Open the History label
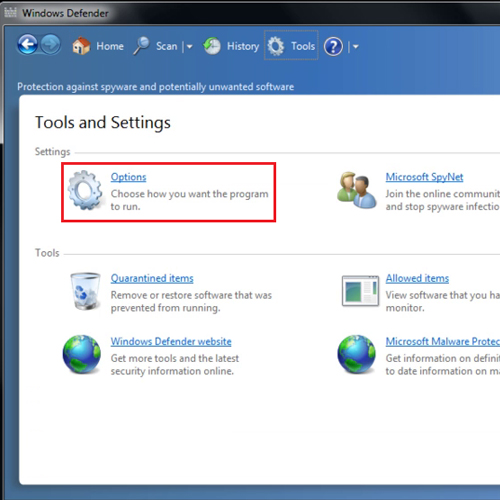 [x=243, y=46]
